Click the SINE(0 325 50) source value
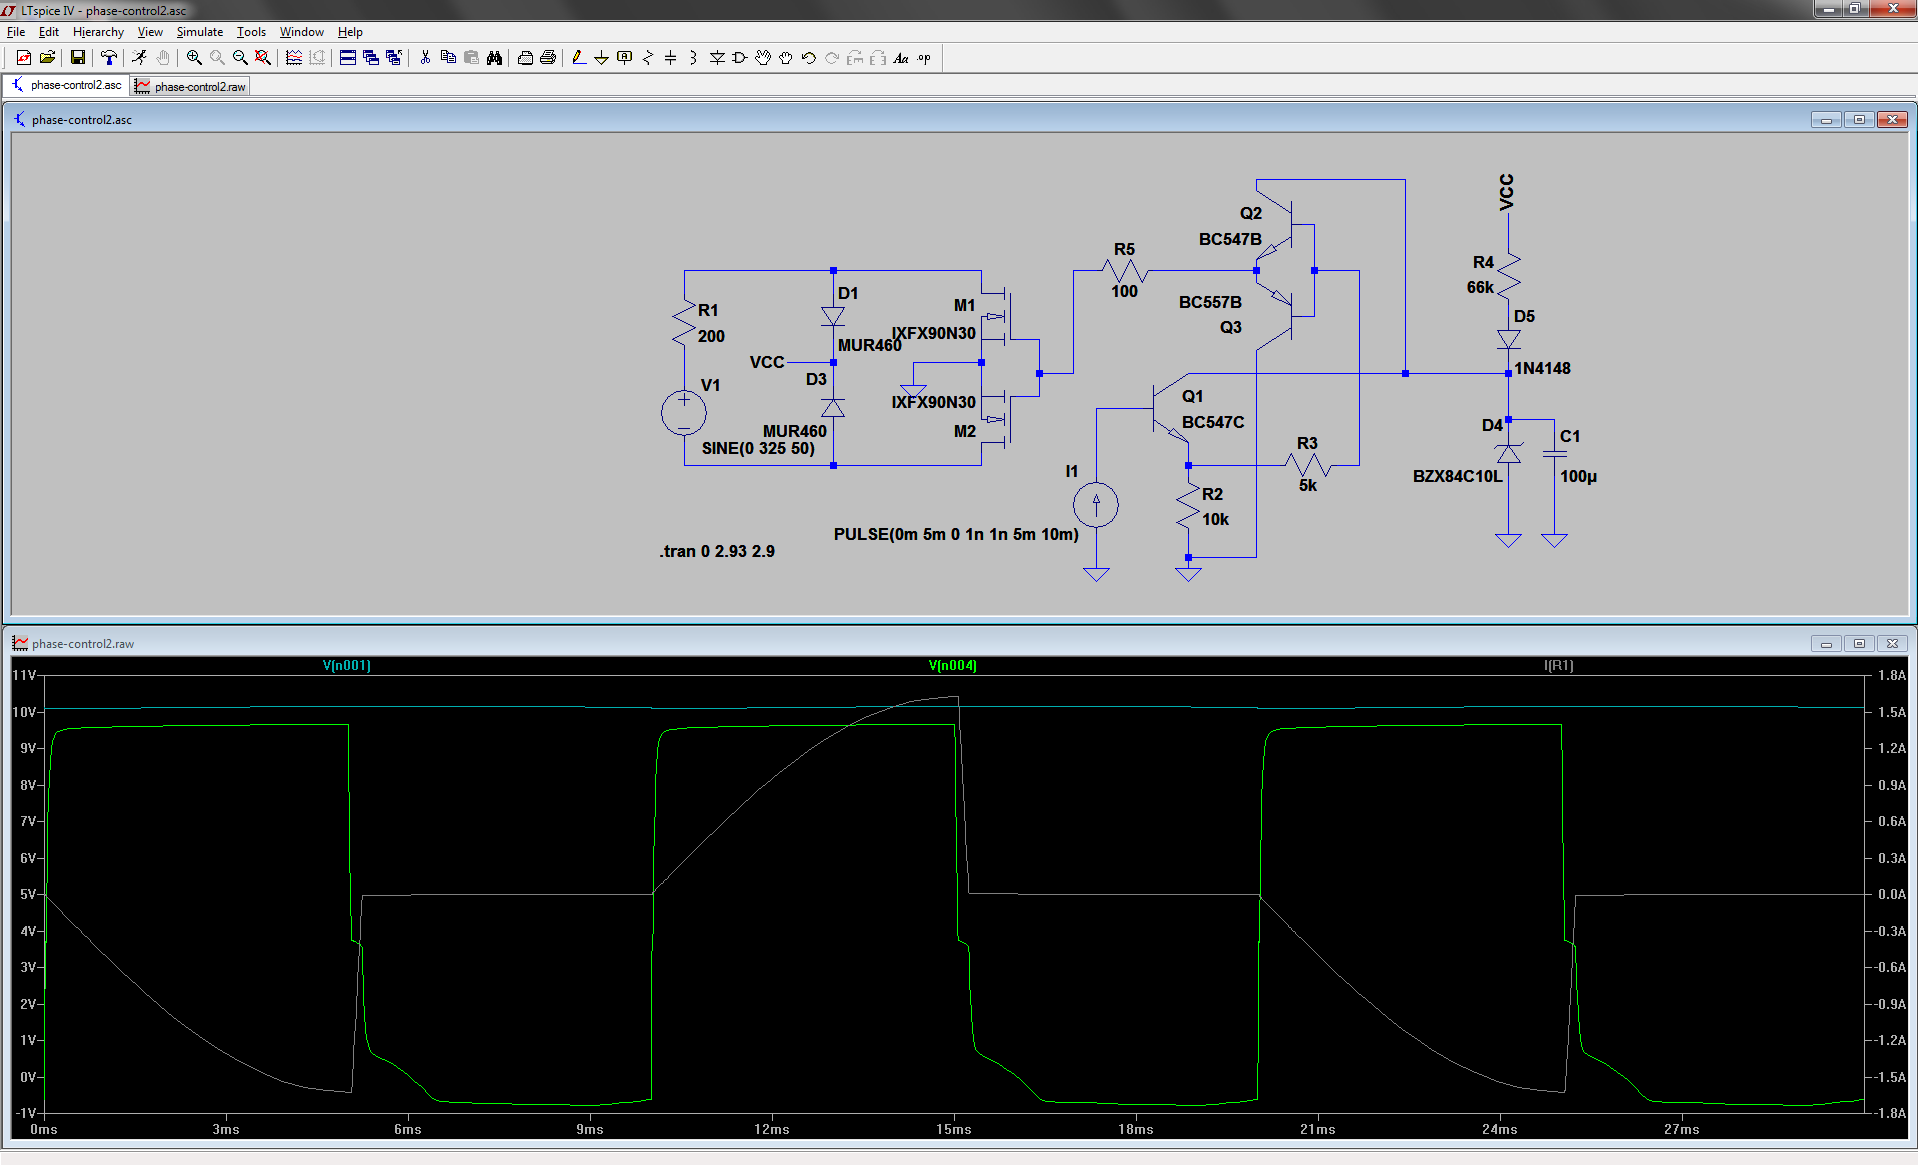The image size is (1918, 1165). coord(758,448)
